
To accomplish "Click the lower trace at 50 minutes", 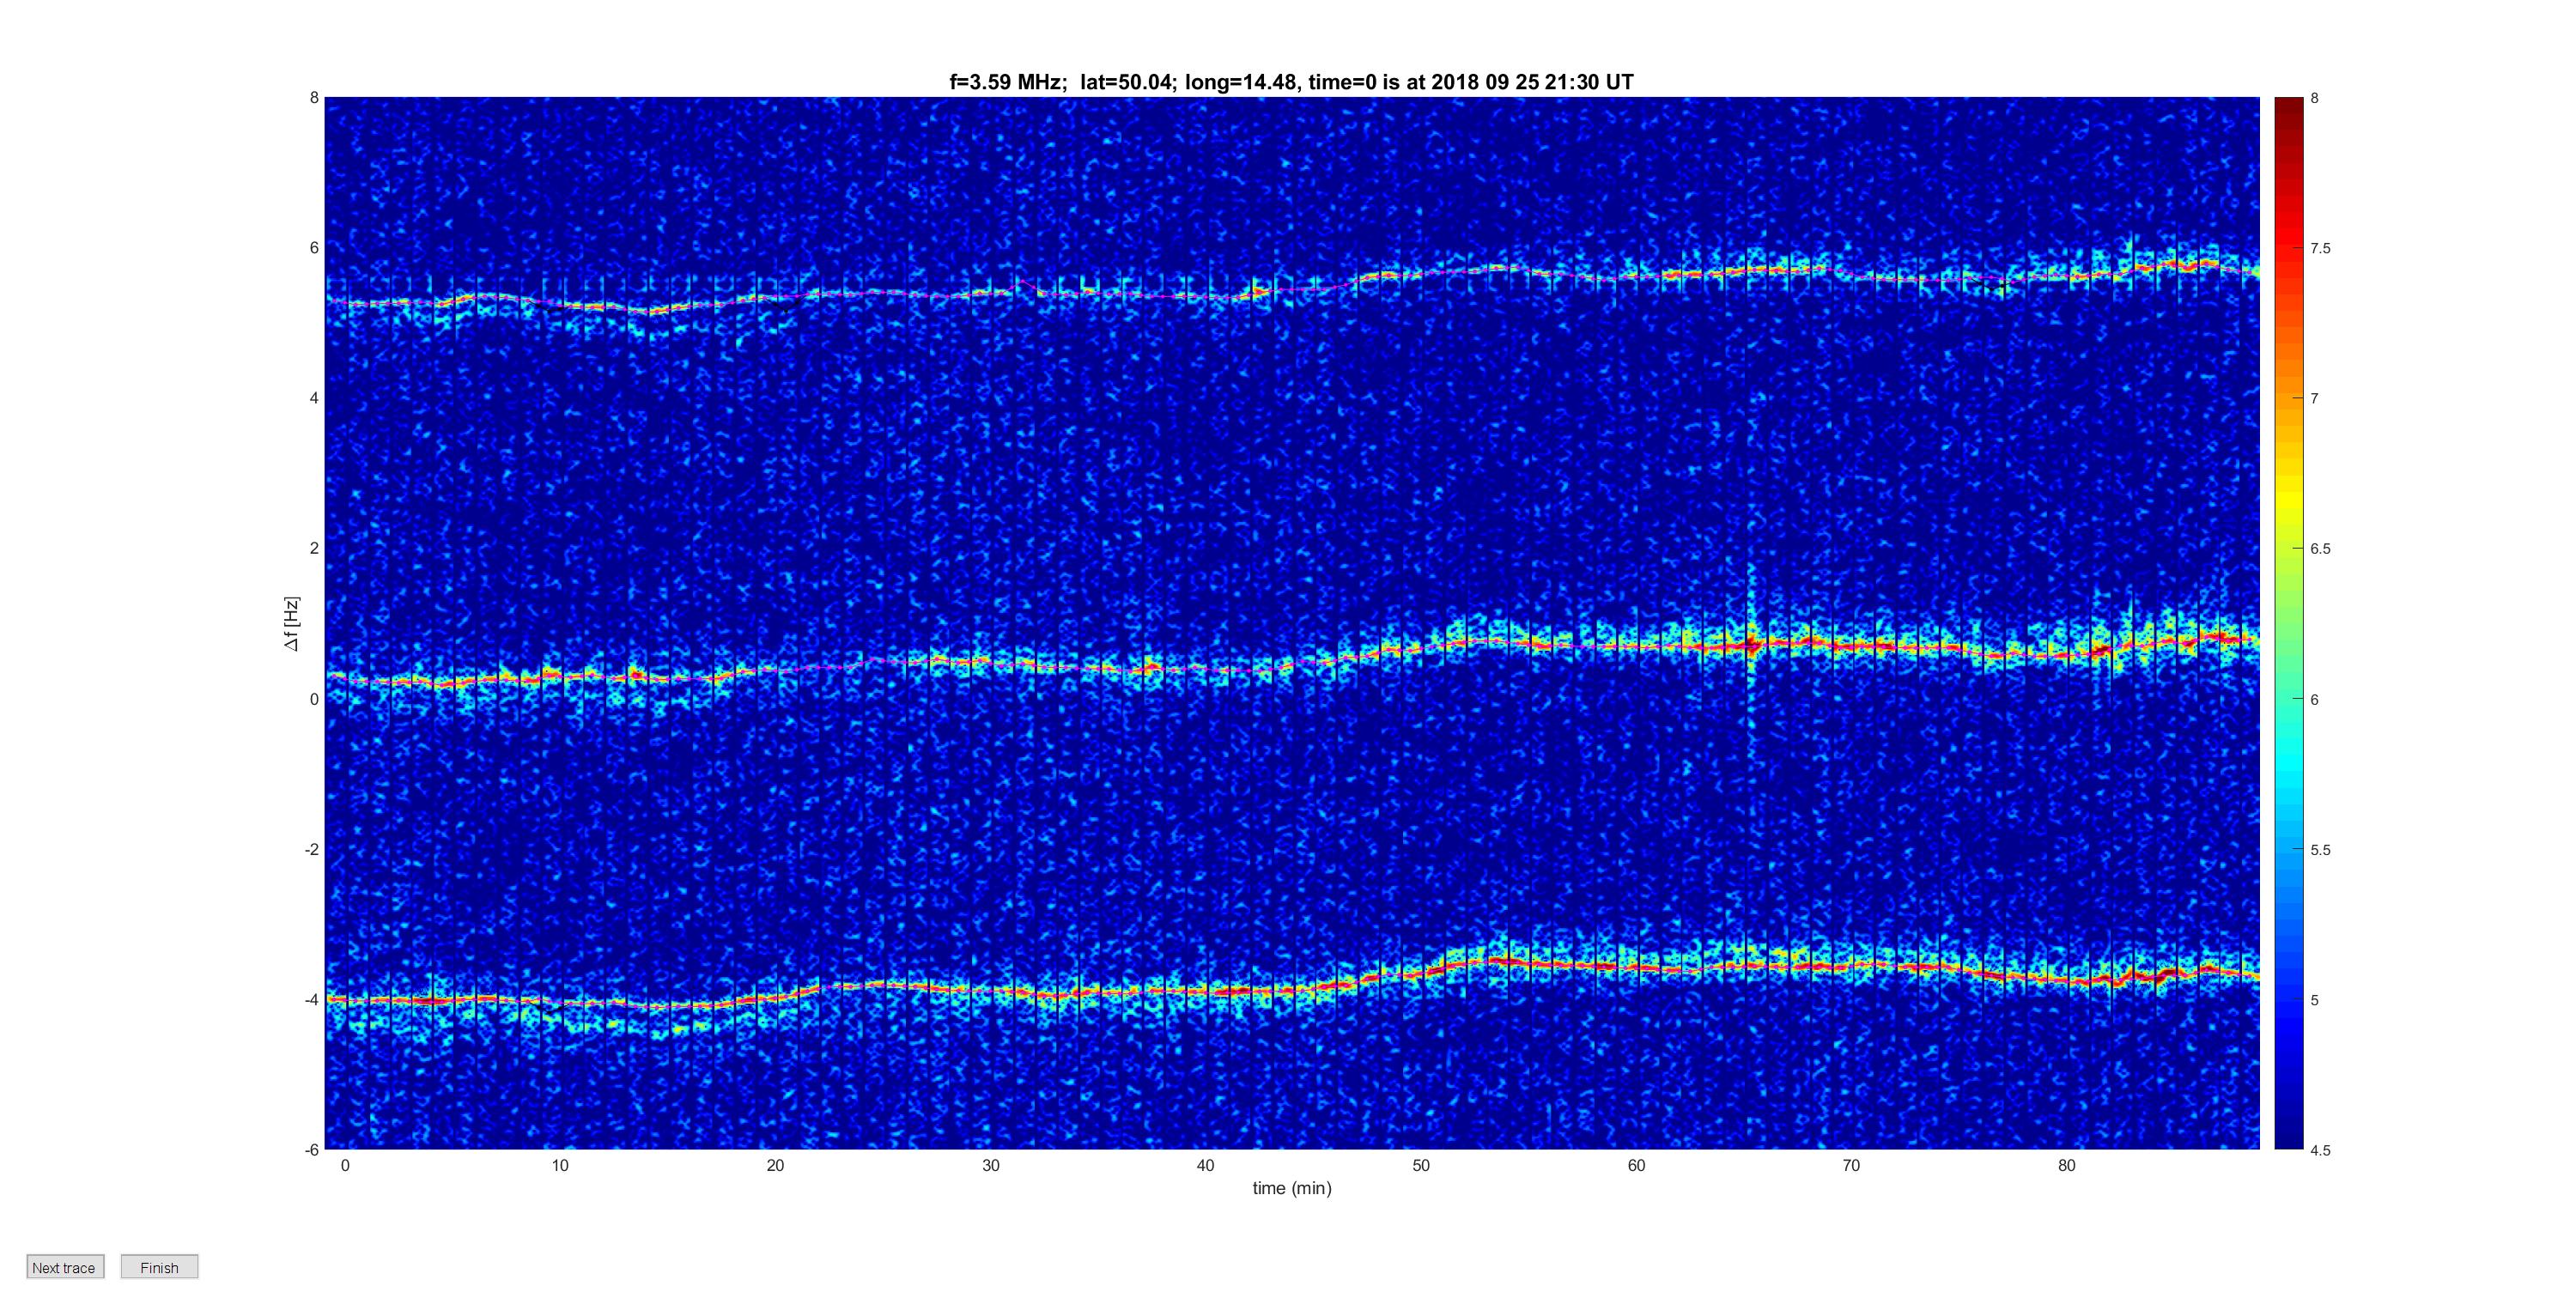I will [1421, 972].
